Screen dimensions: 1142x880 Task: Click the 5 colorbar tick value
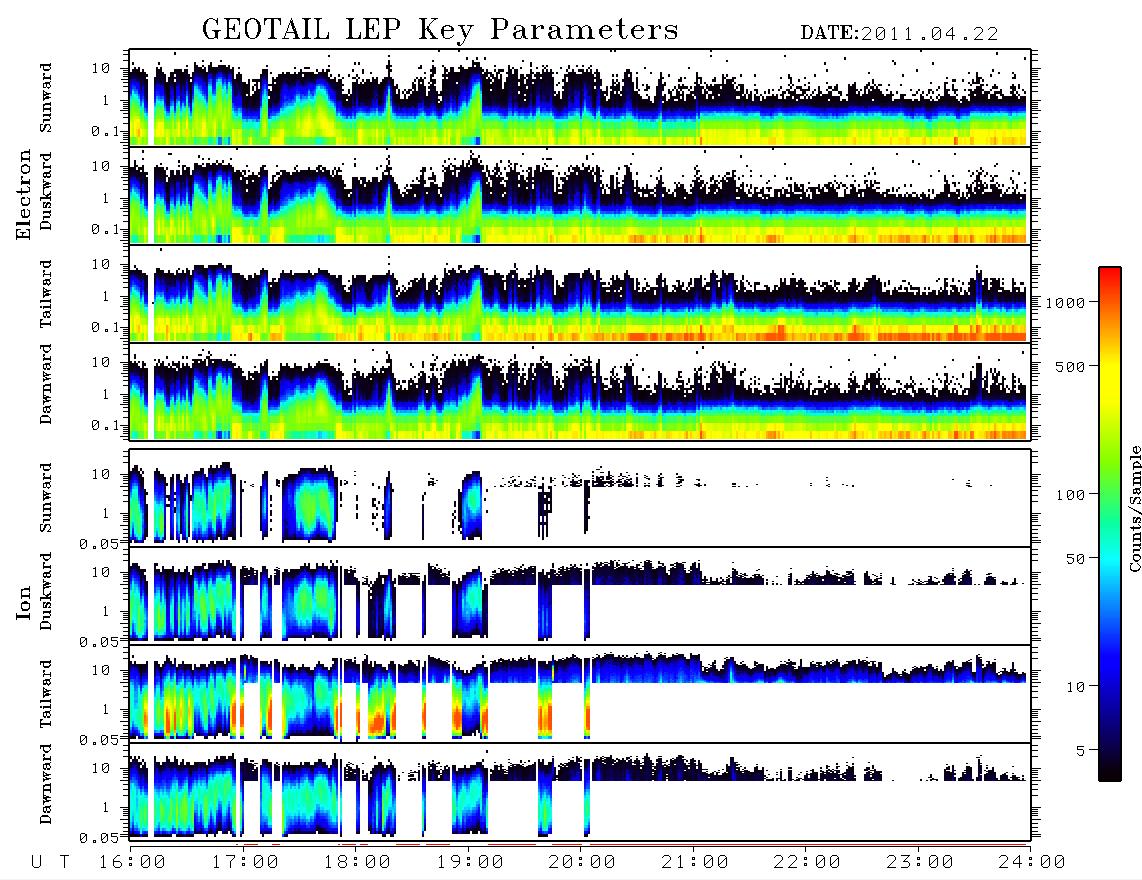pos(1080,750)
